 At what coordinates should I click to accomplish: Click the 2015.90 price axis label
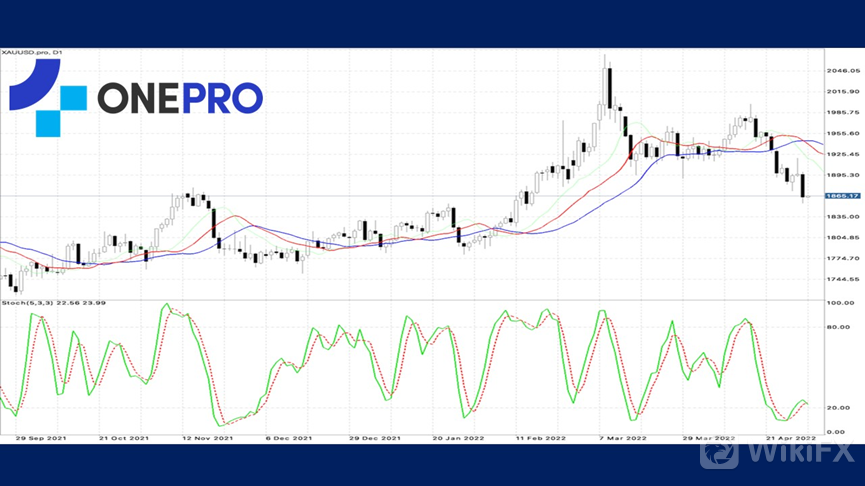coord(843,92)
